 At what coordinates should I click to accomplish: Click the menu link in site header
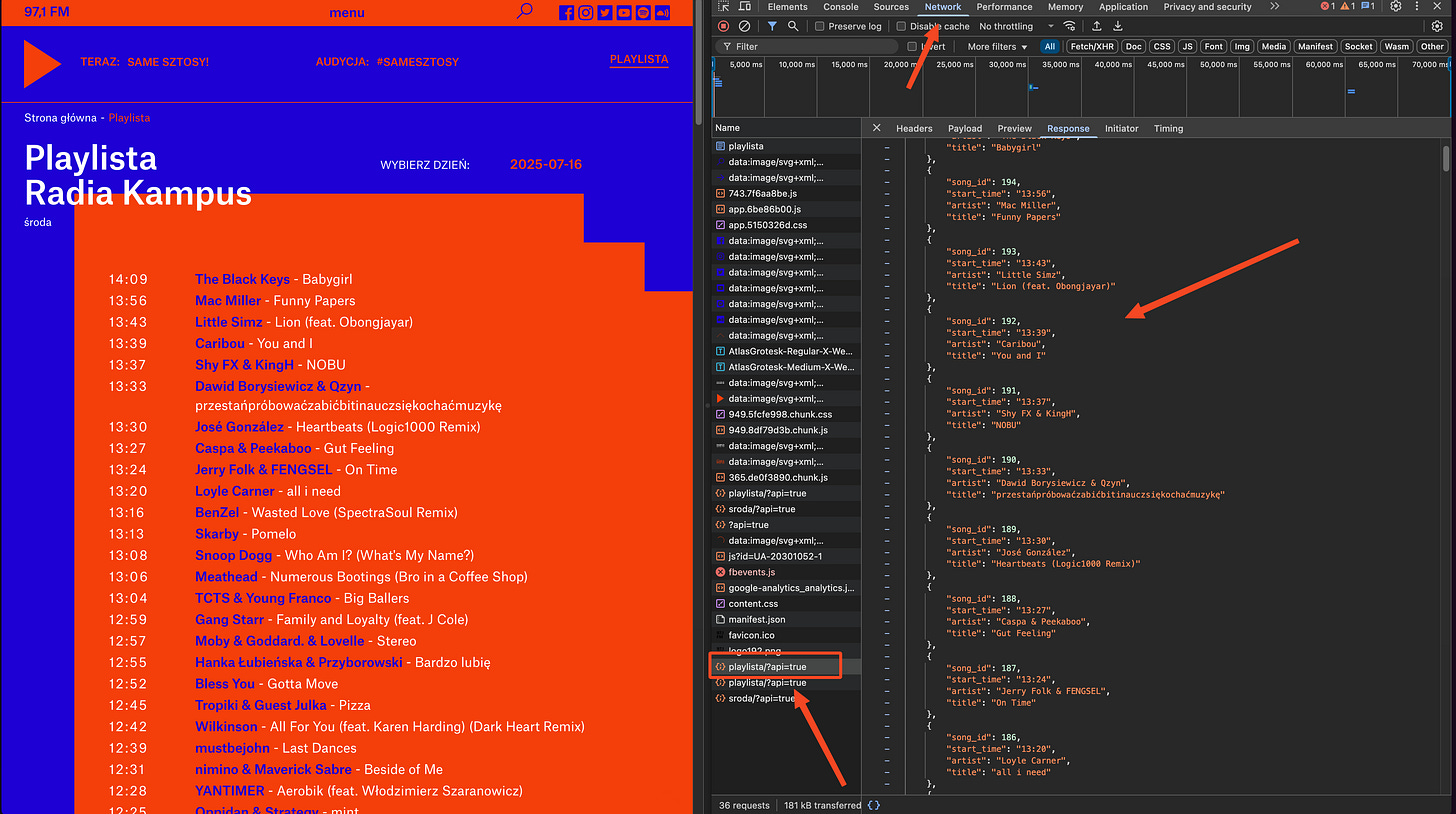(x=347, y=13)
